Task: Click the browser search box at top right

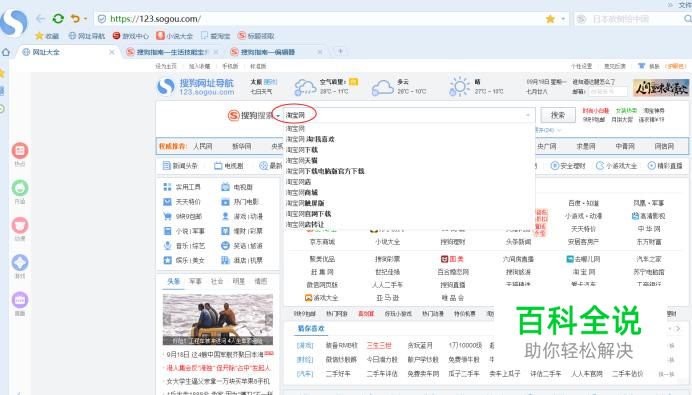Action: [x=632, y=19]
